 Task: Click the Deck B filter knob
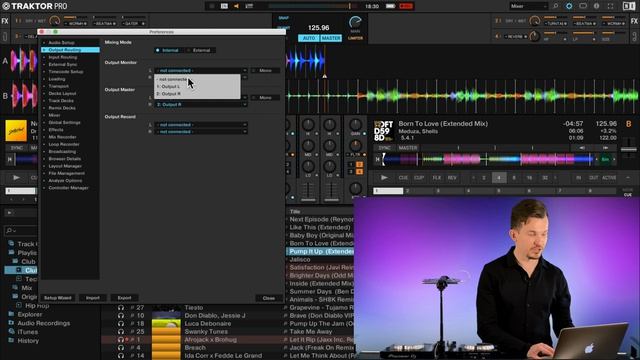coord(356,145)
